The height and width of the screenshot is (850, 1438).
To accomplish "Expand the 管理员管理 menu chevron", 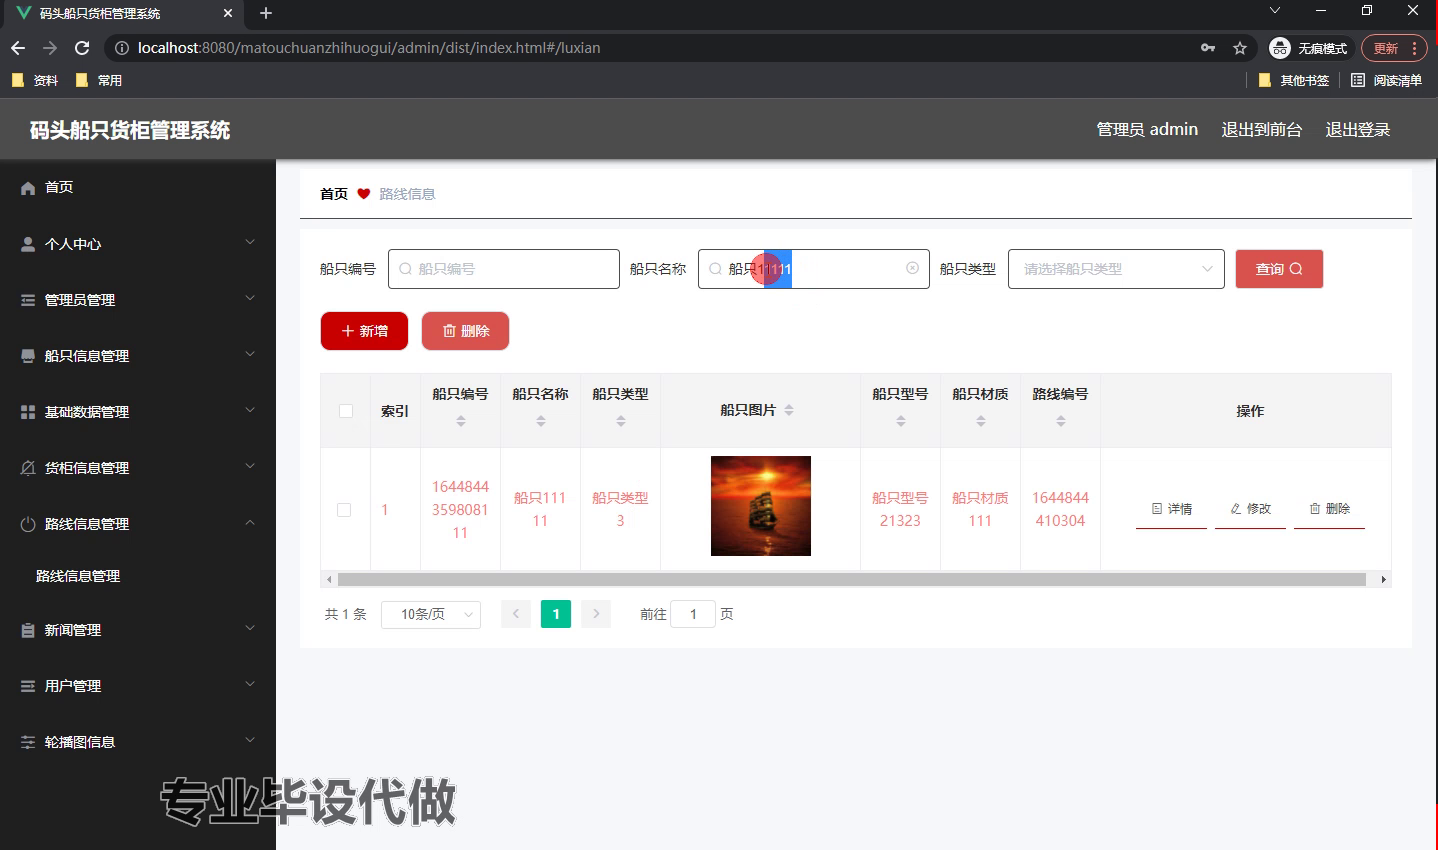I will point(250,298).
